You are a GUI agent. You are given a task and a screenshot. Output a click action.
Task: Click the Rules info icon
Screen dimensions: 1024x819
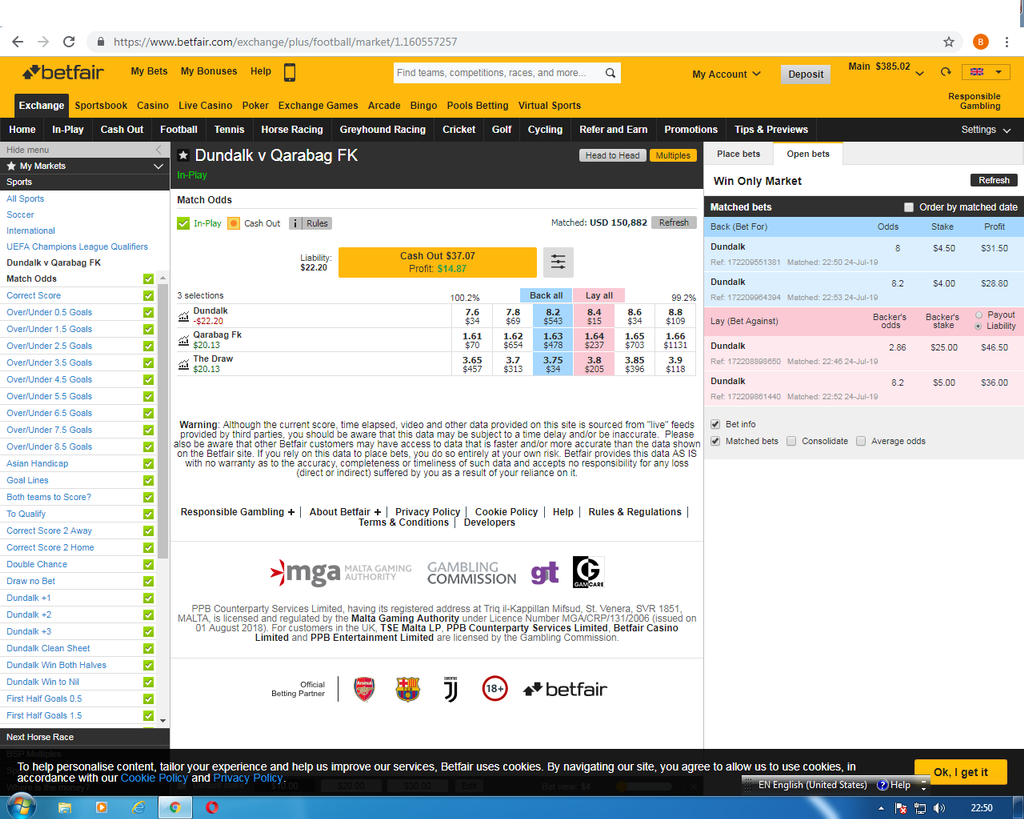click(x=296, y=223)
